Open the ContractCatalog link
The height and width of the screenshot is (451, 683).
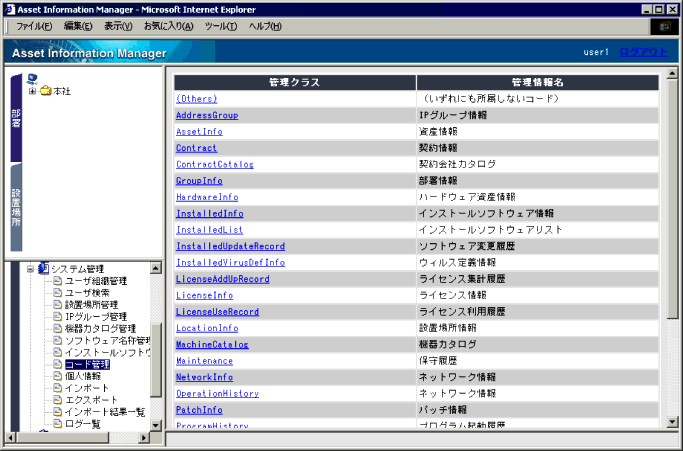[215, 165]
